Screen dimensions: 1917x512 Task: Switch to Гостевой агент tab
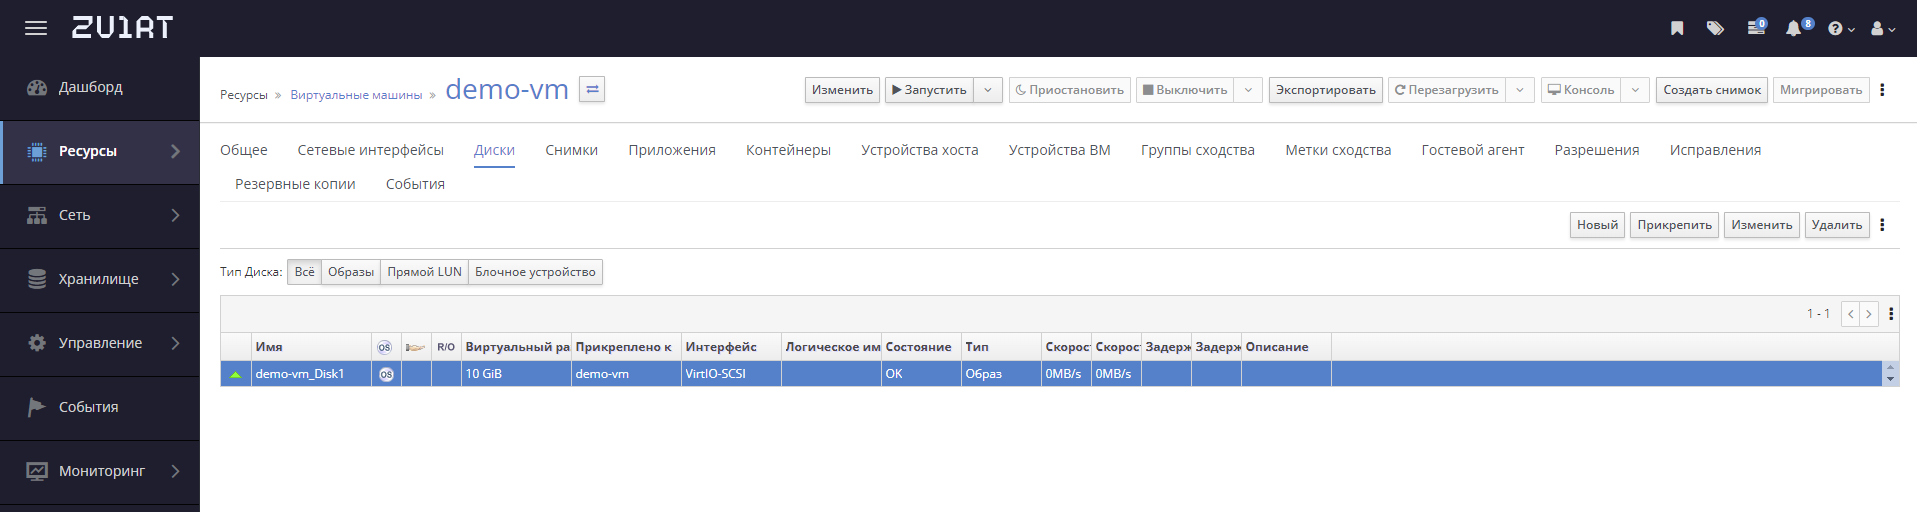pos(1473,150)
